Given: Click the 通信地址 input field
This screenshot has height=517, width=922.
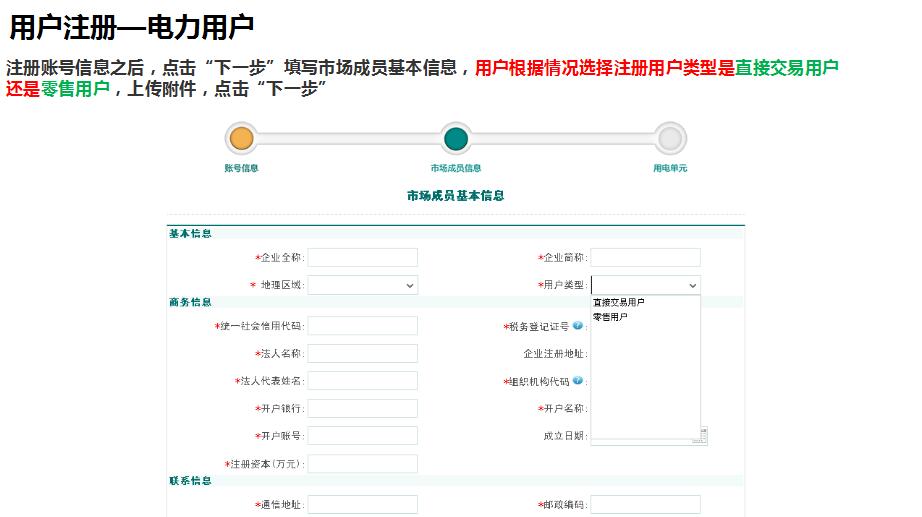Looking at the screenshot, I should pyautogui.click(x=362, y=504).
